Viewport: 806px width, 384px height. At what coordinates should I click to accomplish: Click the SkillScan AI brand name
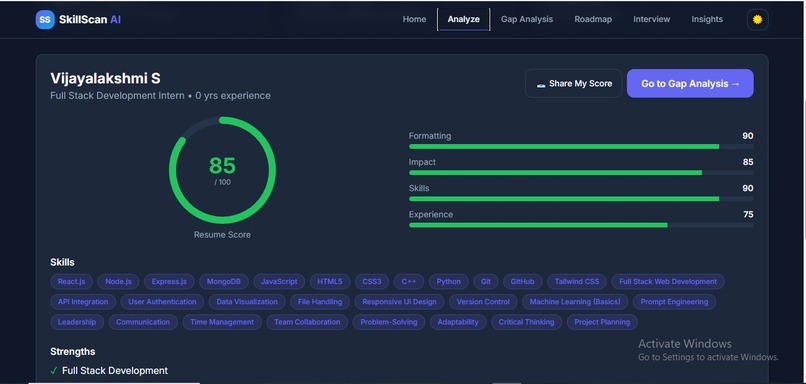pos(90,20)
